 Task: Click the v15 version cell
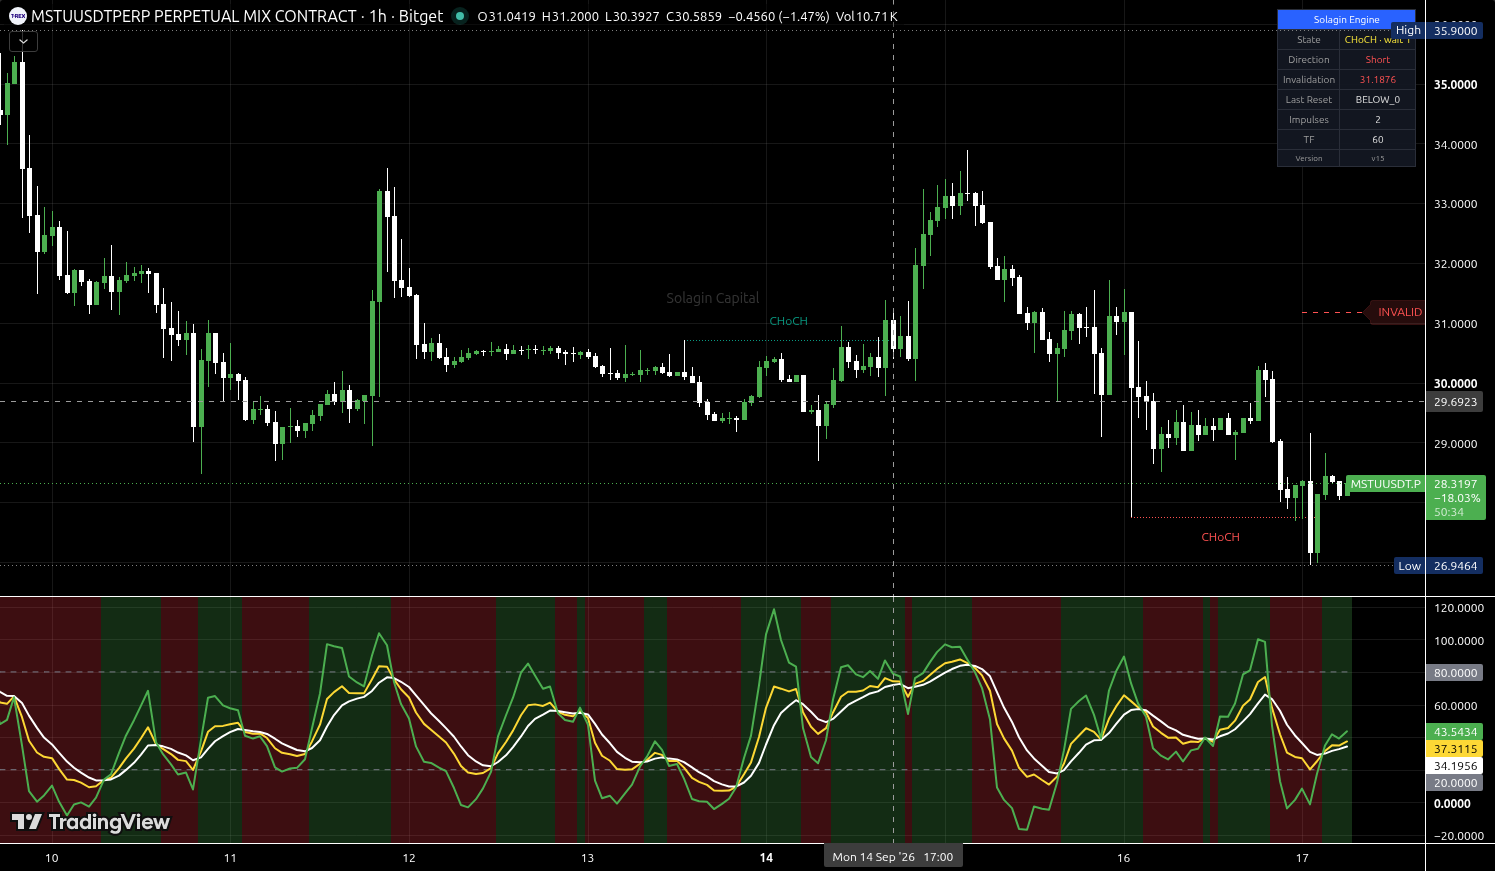tap(1377, 158)
